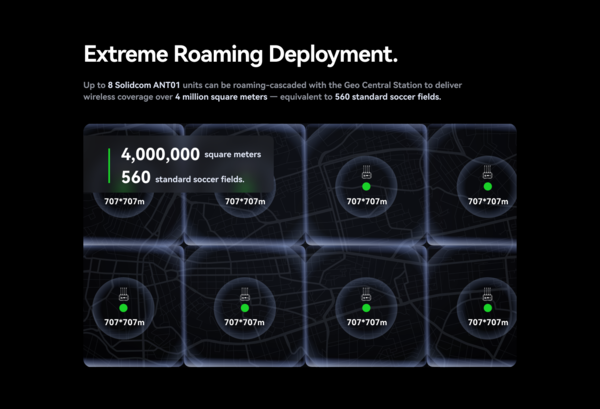Viewport: 600px width, 409px height.
Task: Click the antenna icon in the top row's third tile
Action: pos(366,172)
